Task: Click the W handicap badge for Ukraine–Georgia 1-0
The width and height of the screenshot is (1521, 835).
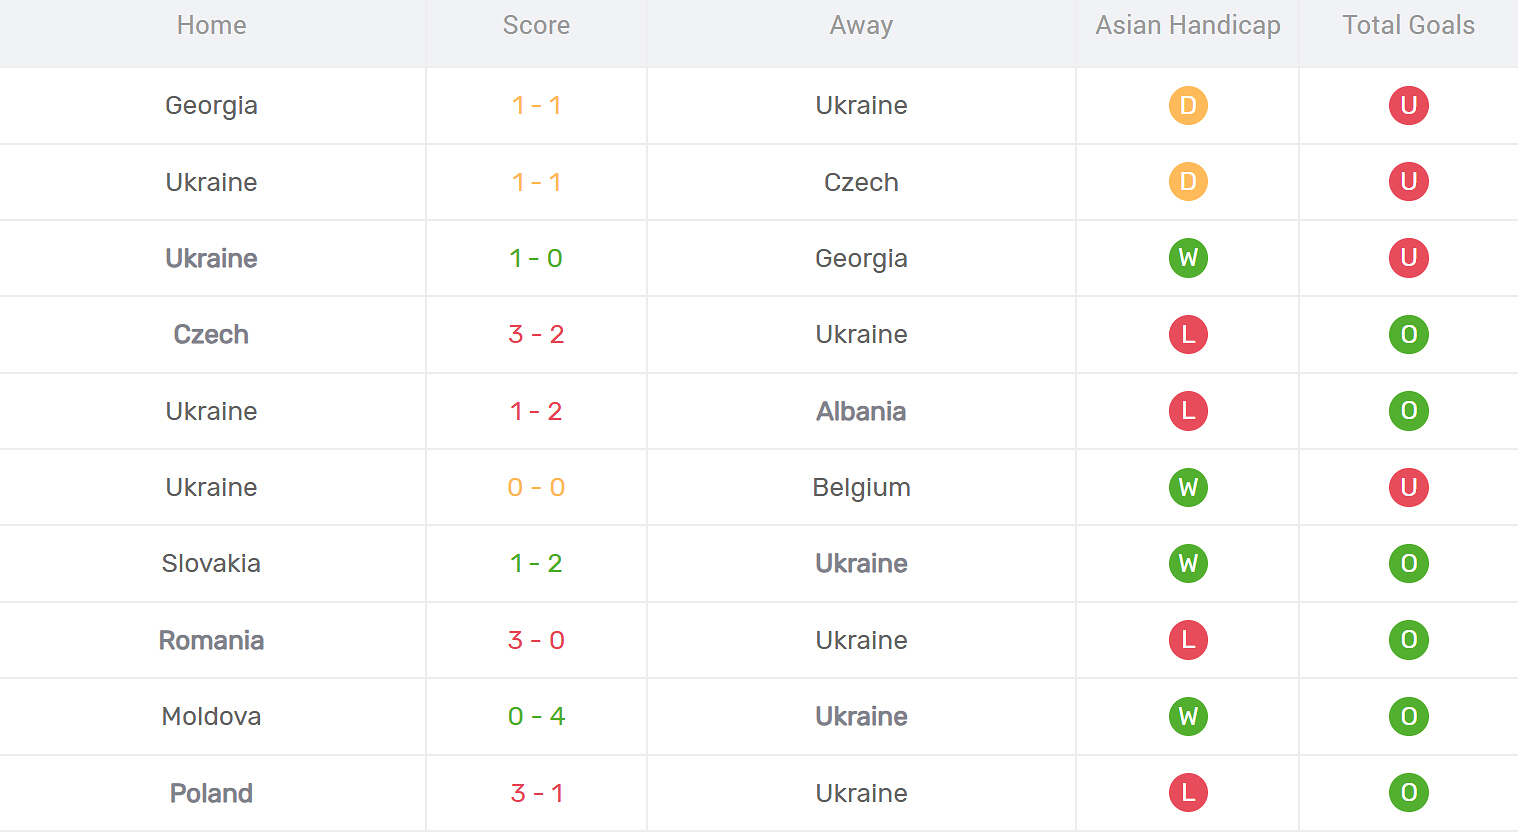Action: point(1188,258)
